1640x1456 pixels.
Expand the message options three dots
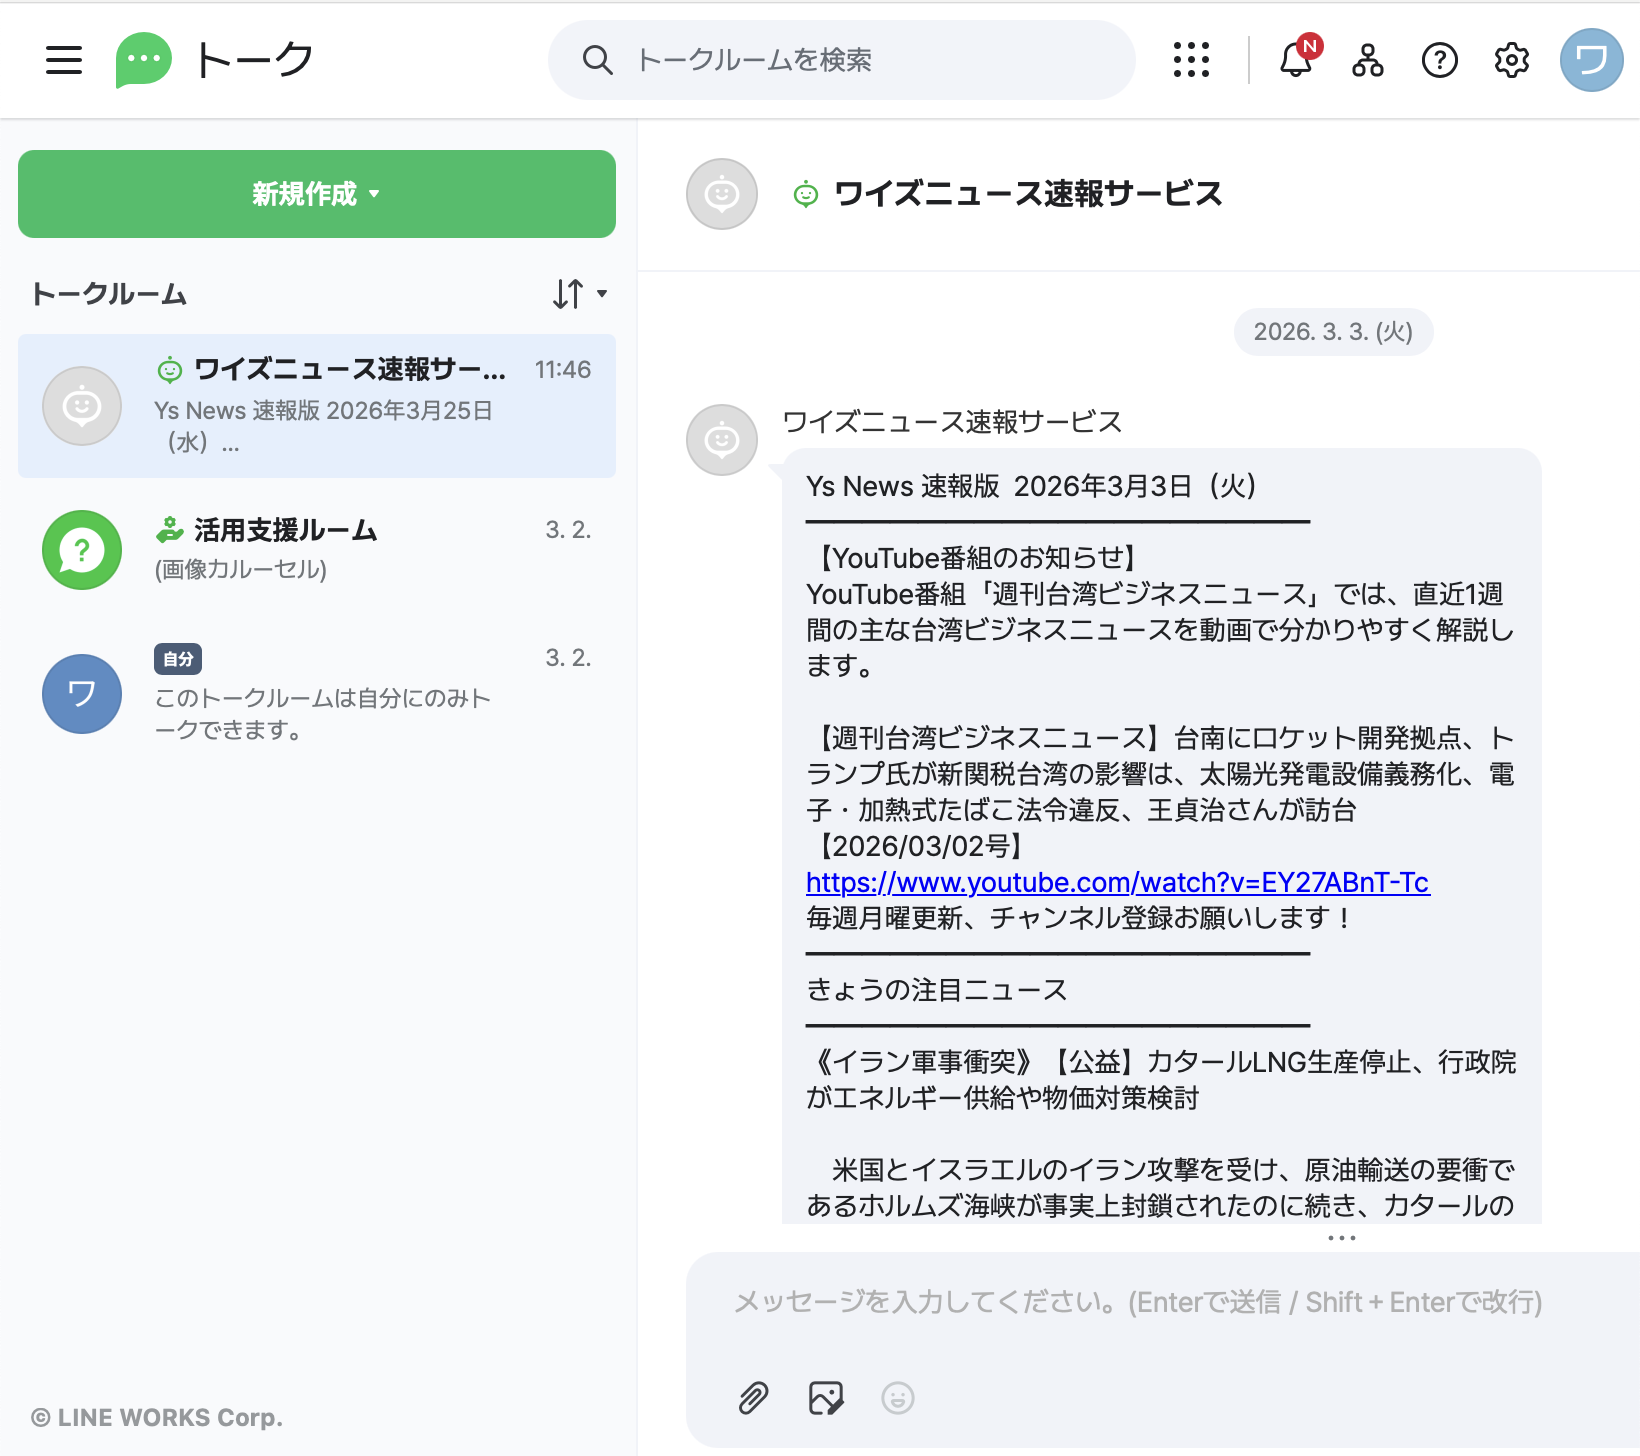1341,1238
